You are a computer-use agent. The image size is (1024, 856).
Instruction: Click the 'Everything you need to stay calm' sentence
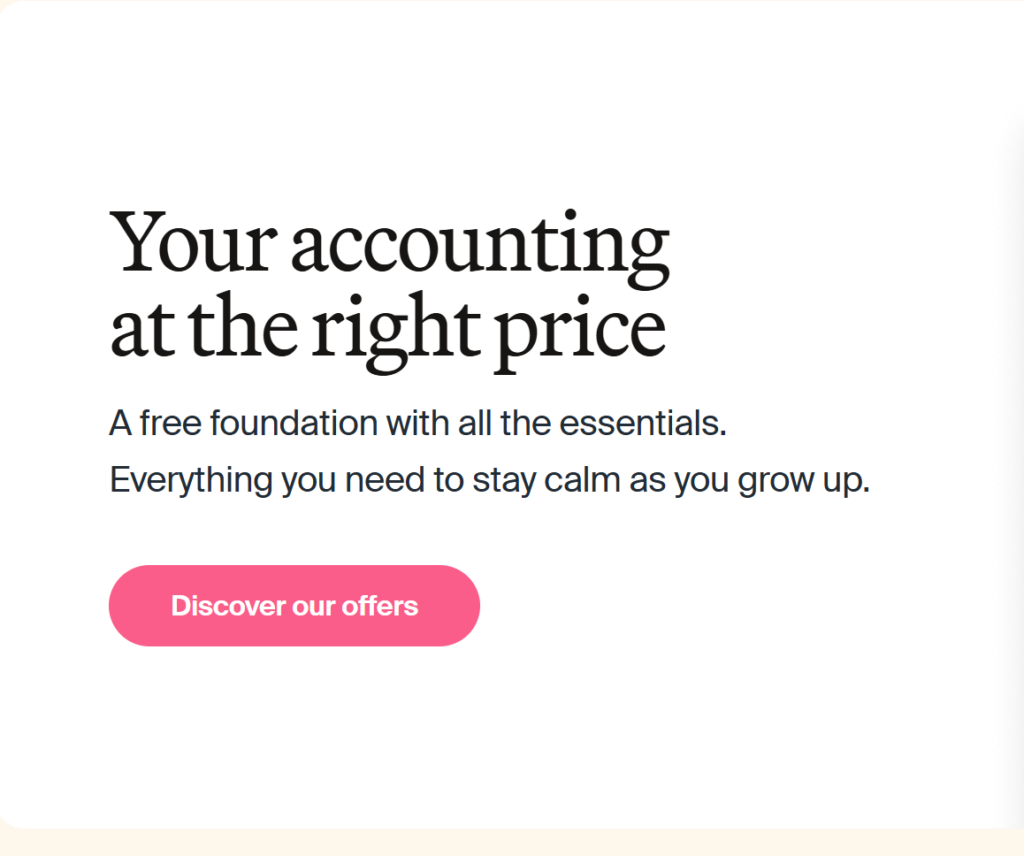pos(490,481)
